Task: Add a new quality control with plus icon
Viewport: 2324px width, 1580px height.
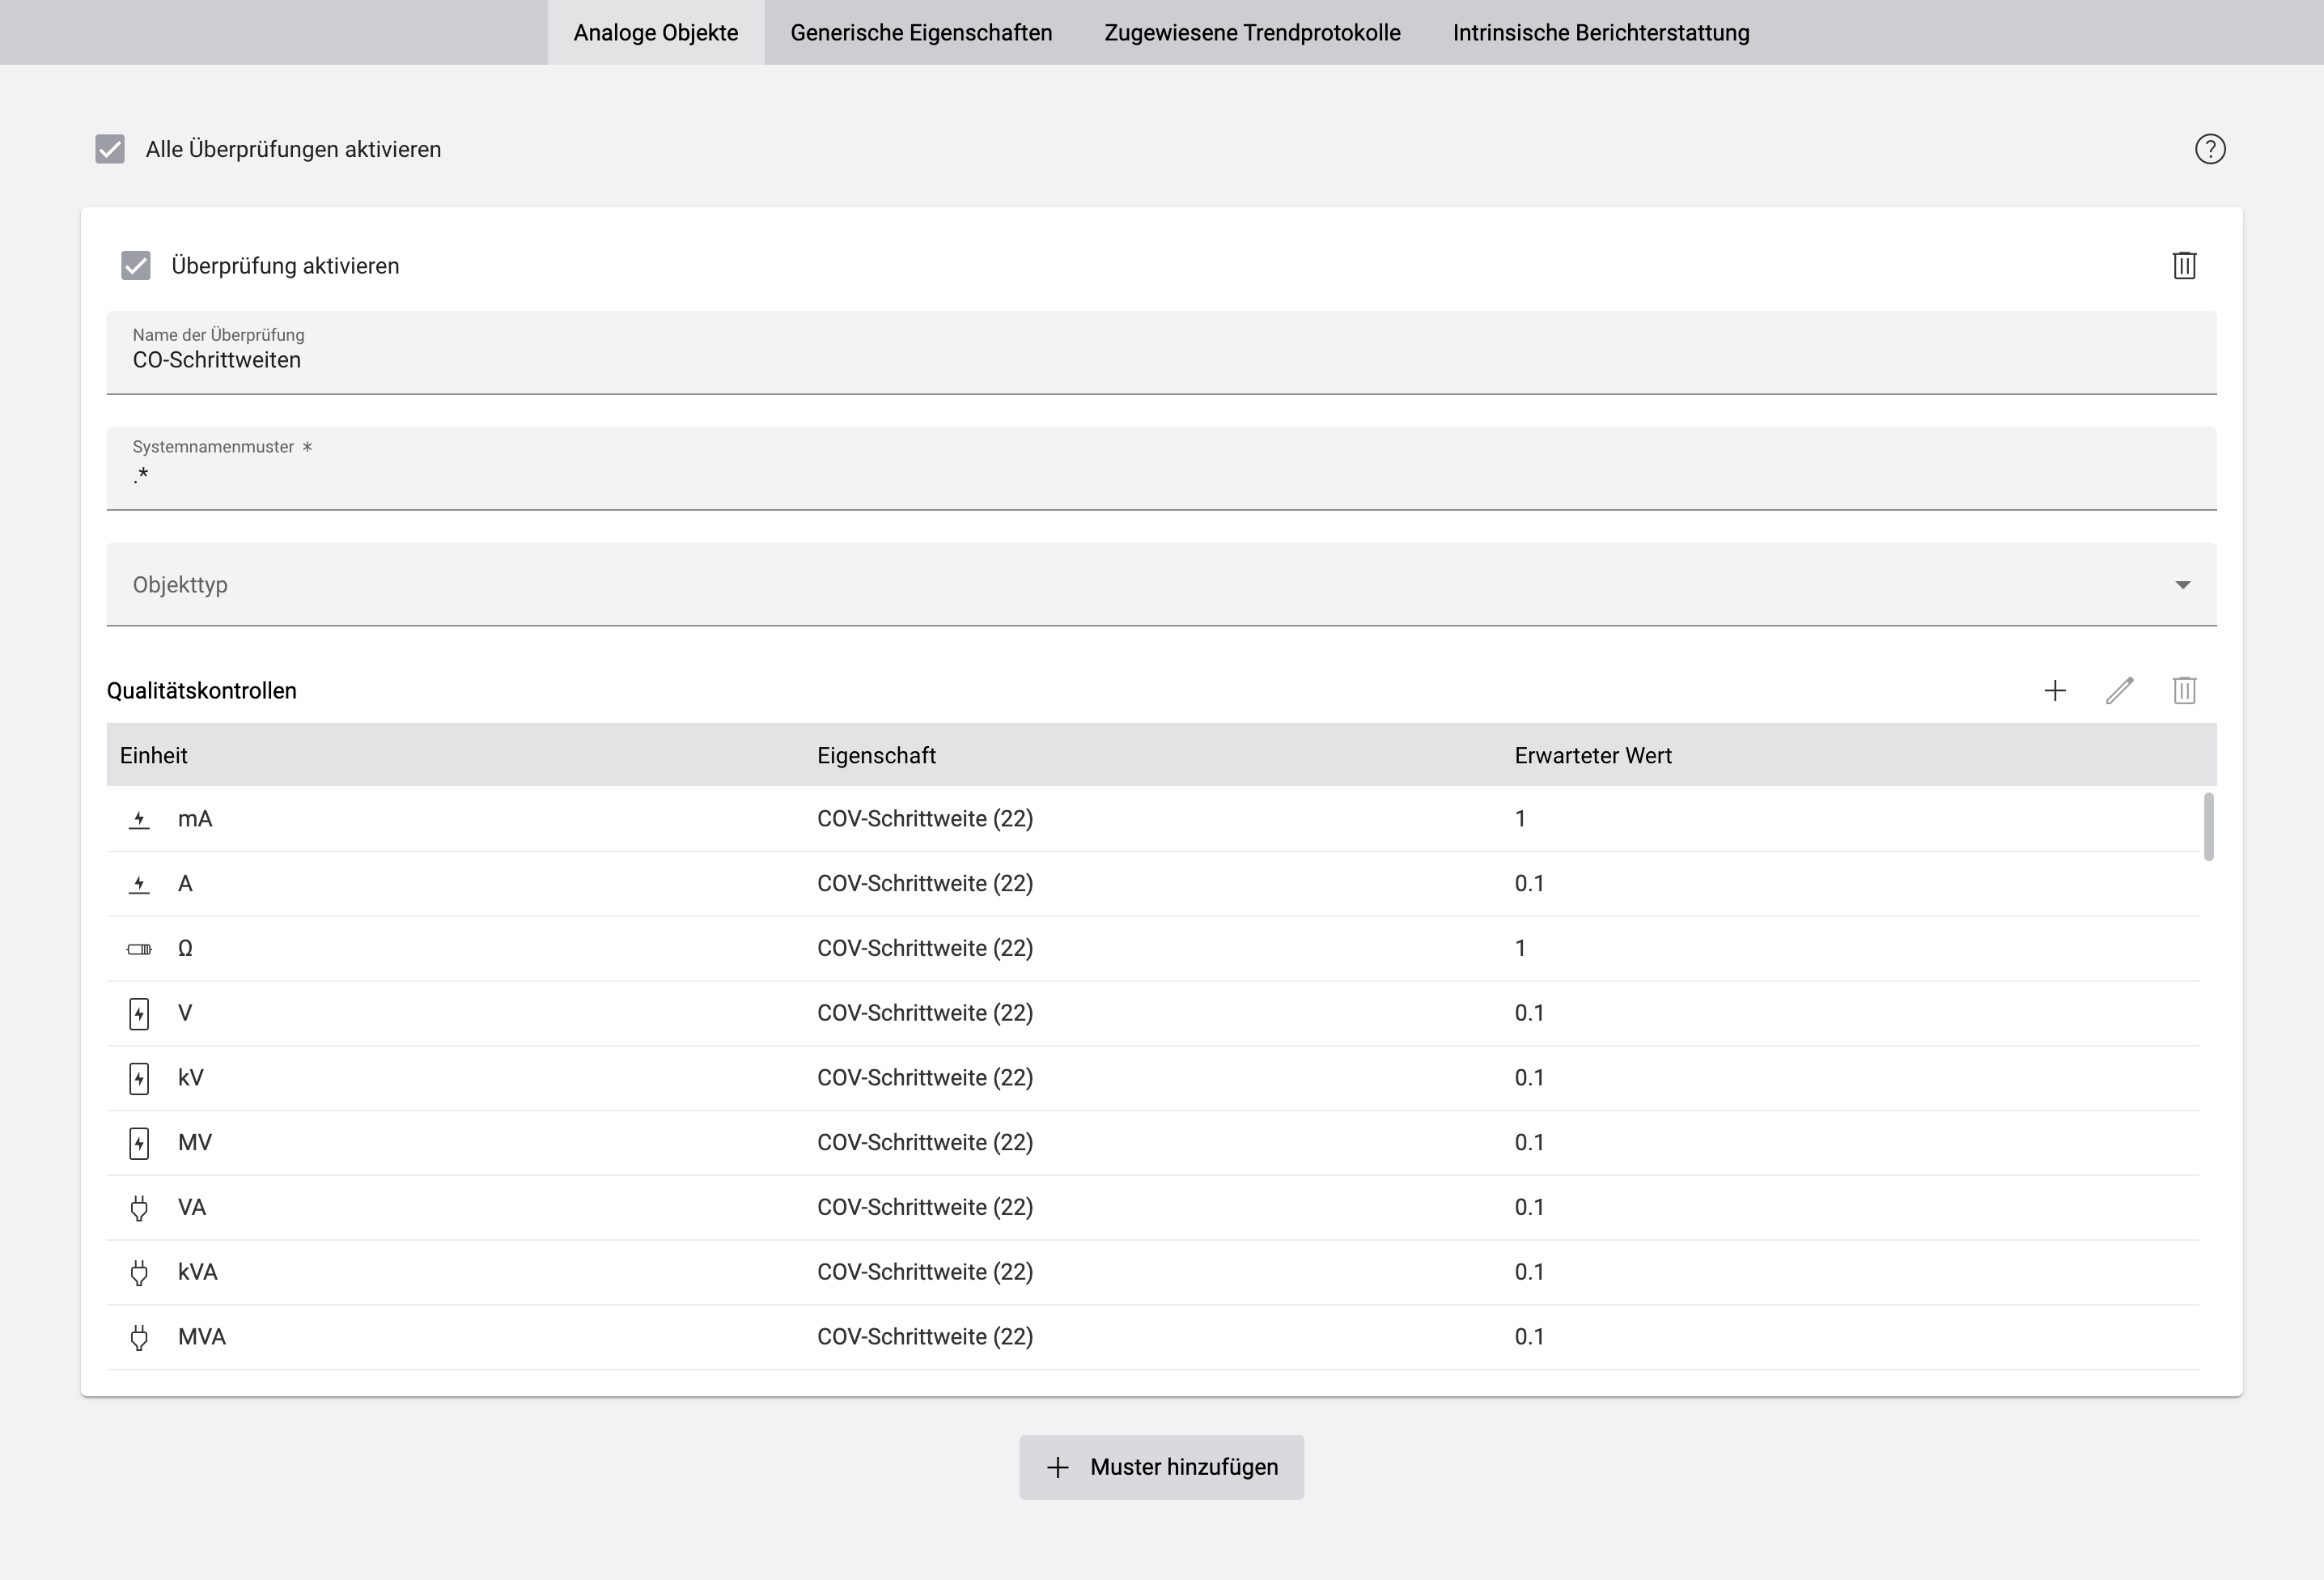Action: coord(2054,691)
